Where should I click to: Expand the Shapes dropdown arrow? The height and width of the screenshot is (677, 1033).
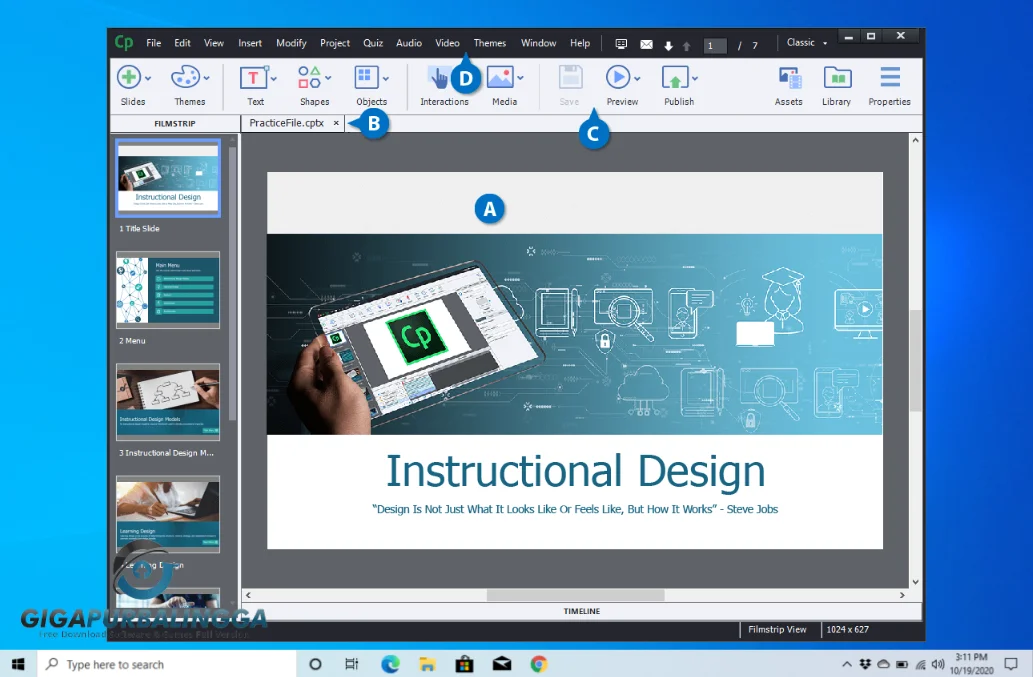pyautogui.click(x=328, y=78)
